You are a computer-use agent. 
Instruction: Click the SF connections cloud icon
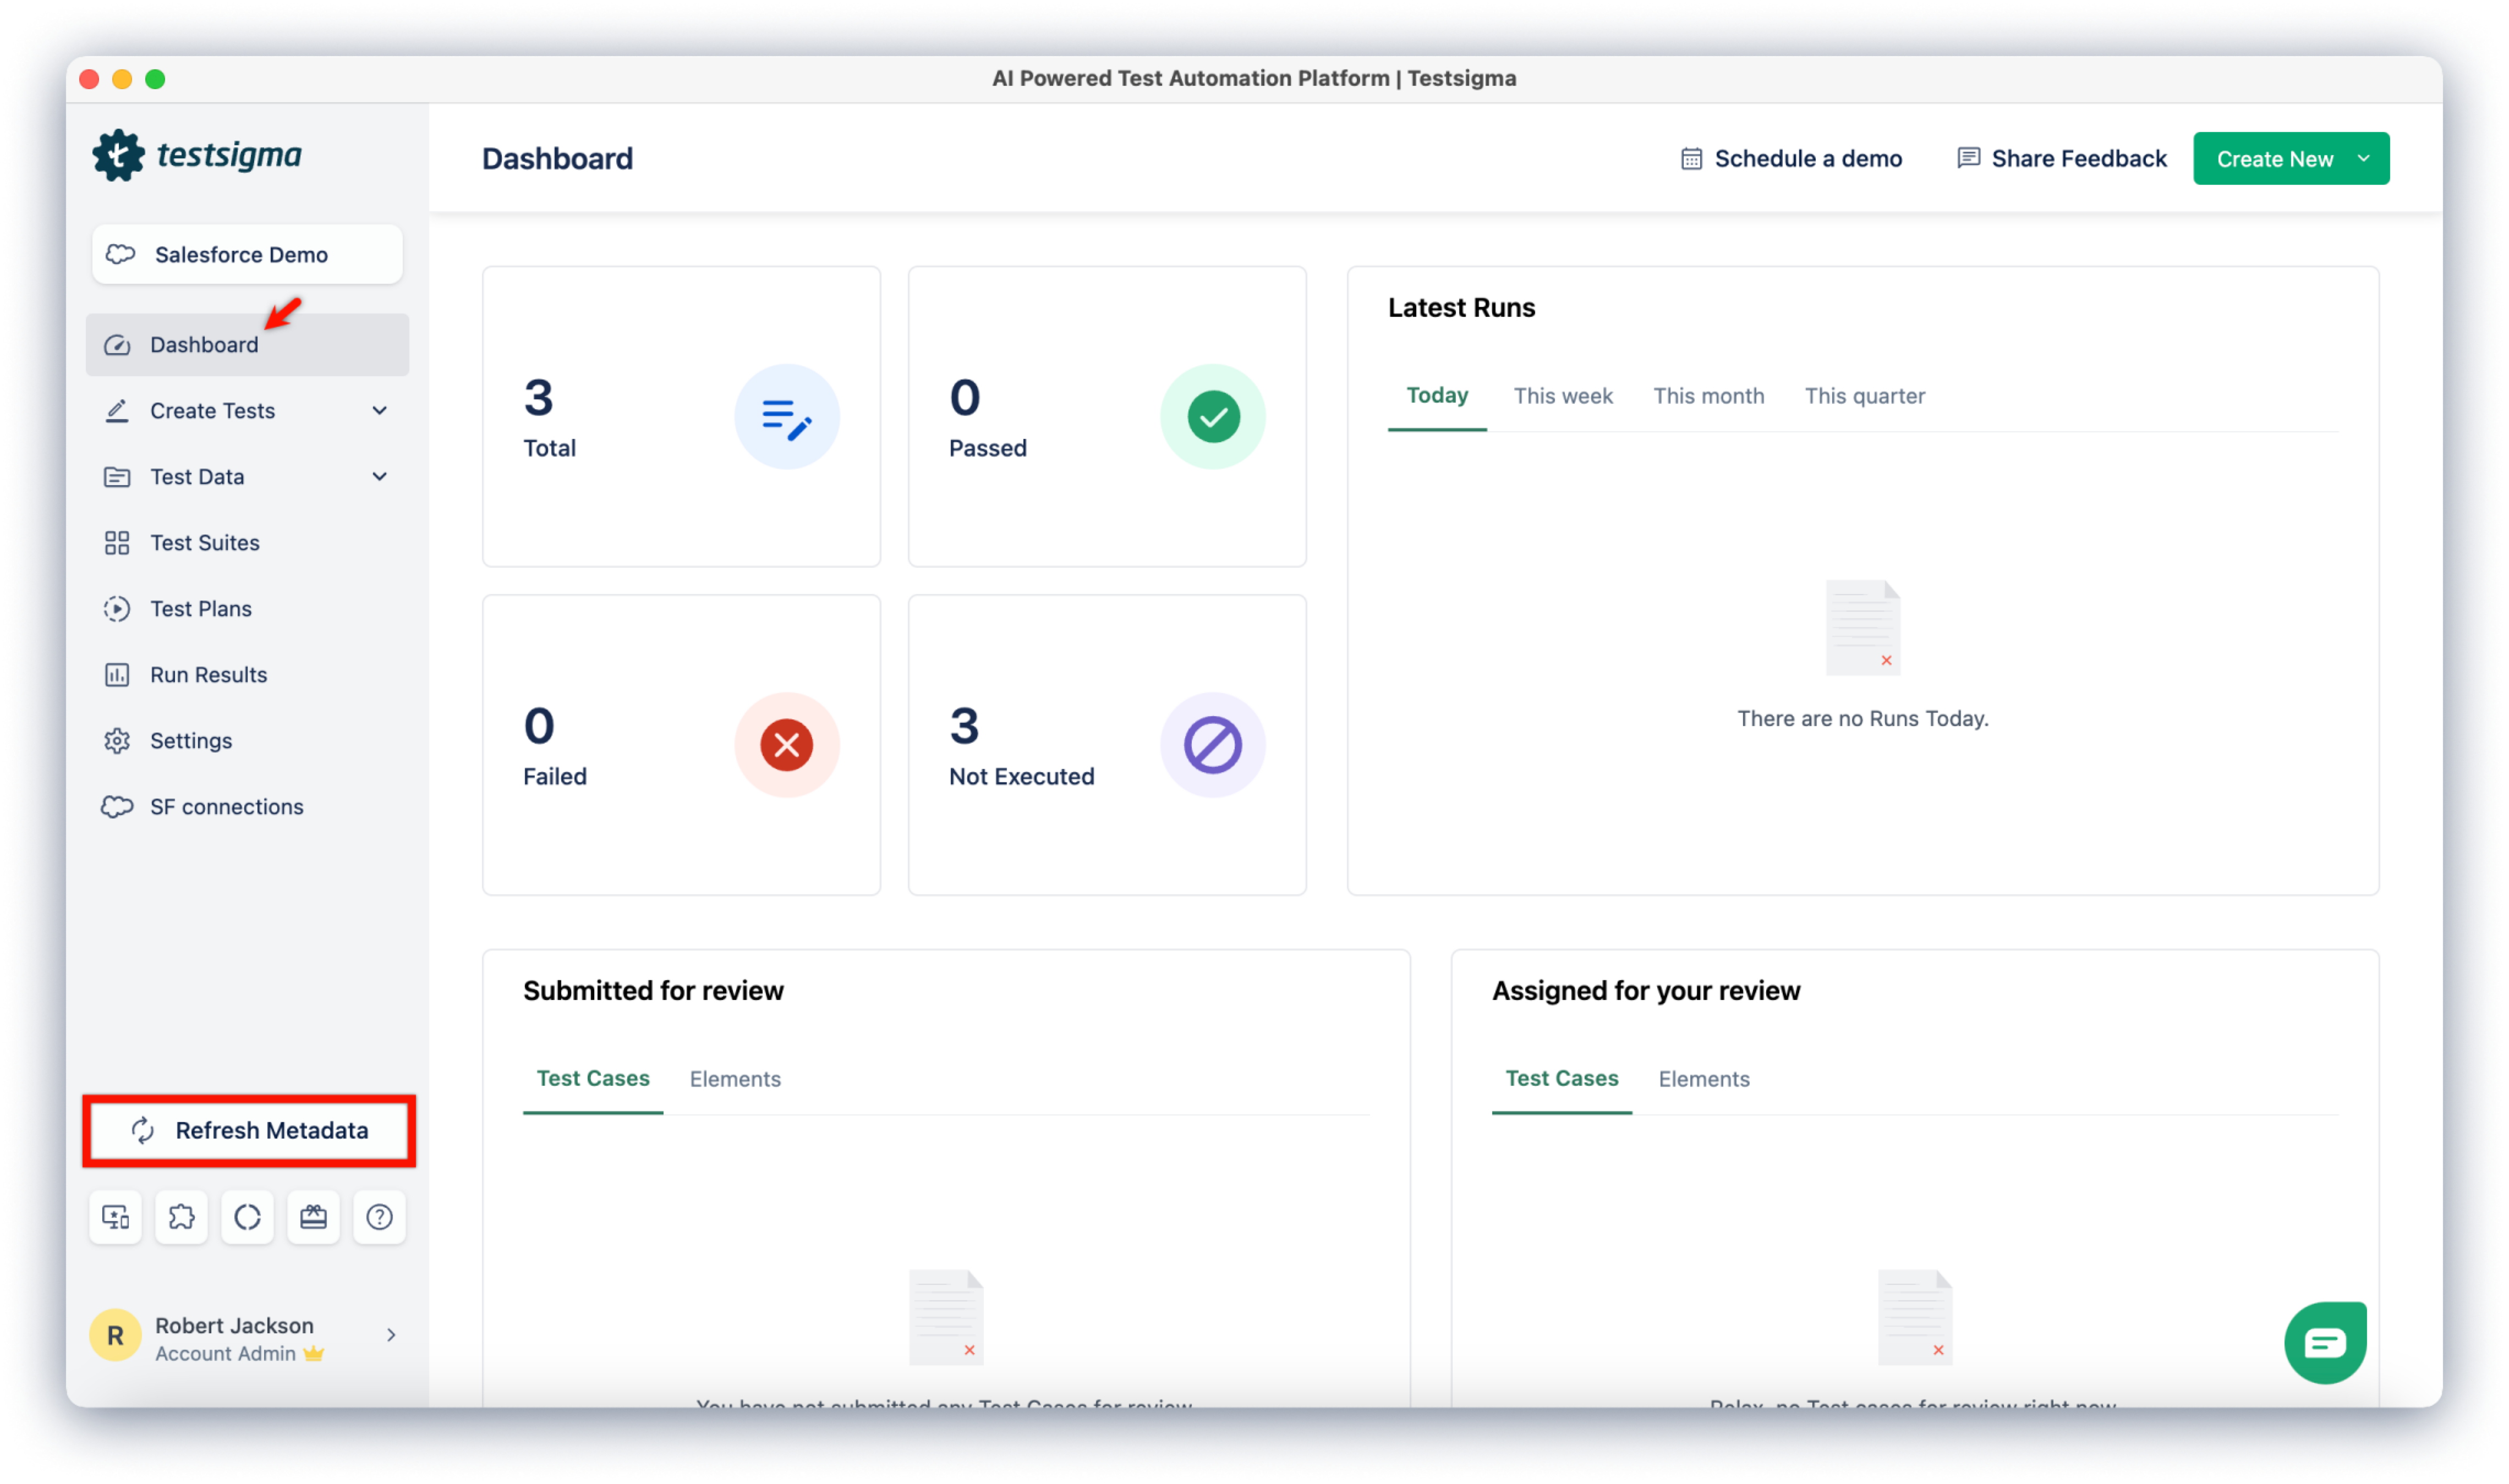click(x=117, y=807)
